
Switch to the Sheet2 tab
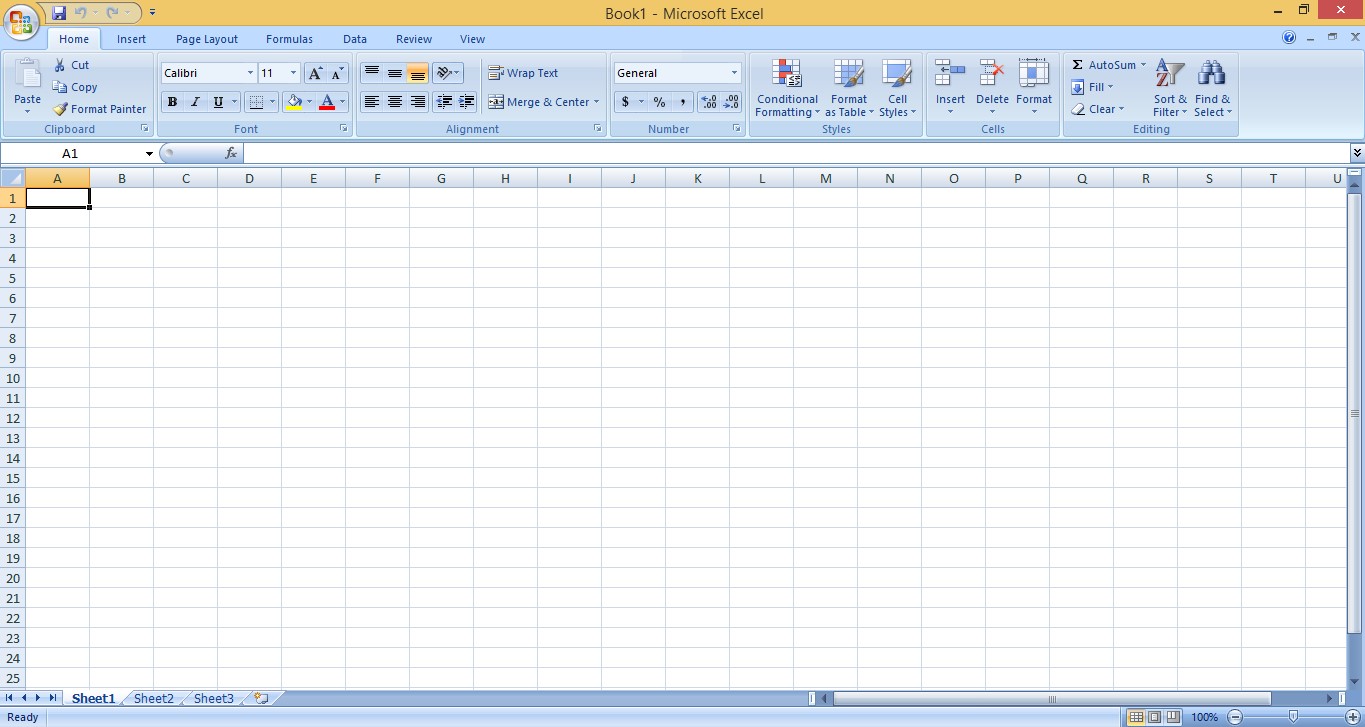152,698
